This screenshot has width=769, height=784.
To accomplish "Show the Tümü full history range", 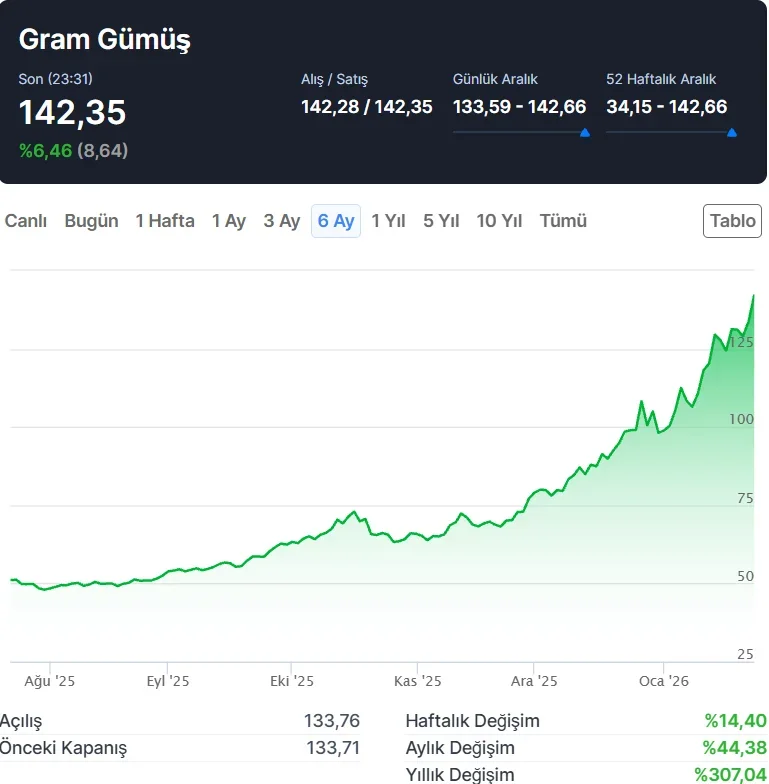I will coord(563,221).
